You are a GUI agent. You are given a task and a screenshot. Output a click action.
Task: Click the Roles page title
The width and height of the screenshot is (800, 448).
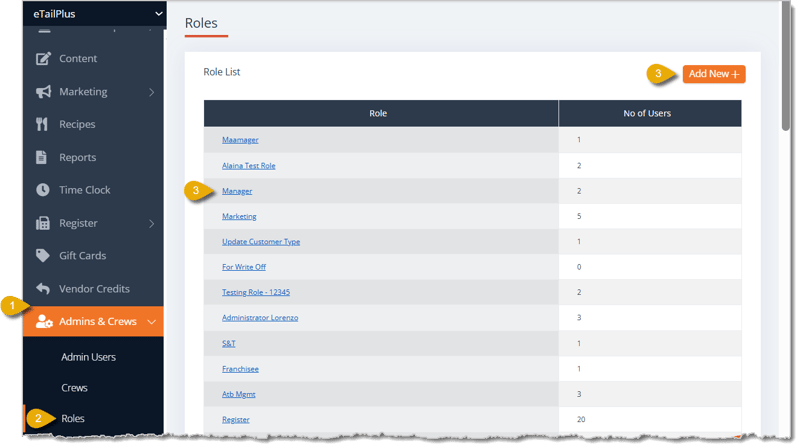pos(201,23)
